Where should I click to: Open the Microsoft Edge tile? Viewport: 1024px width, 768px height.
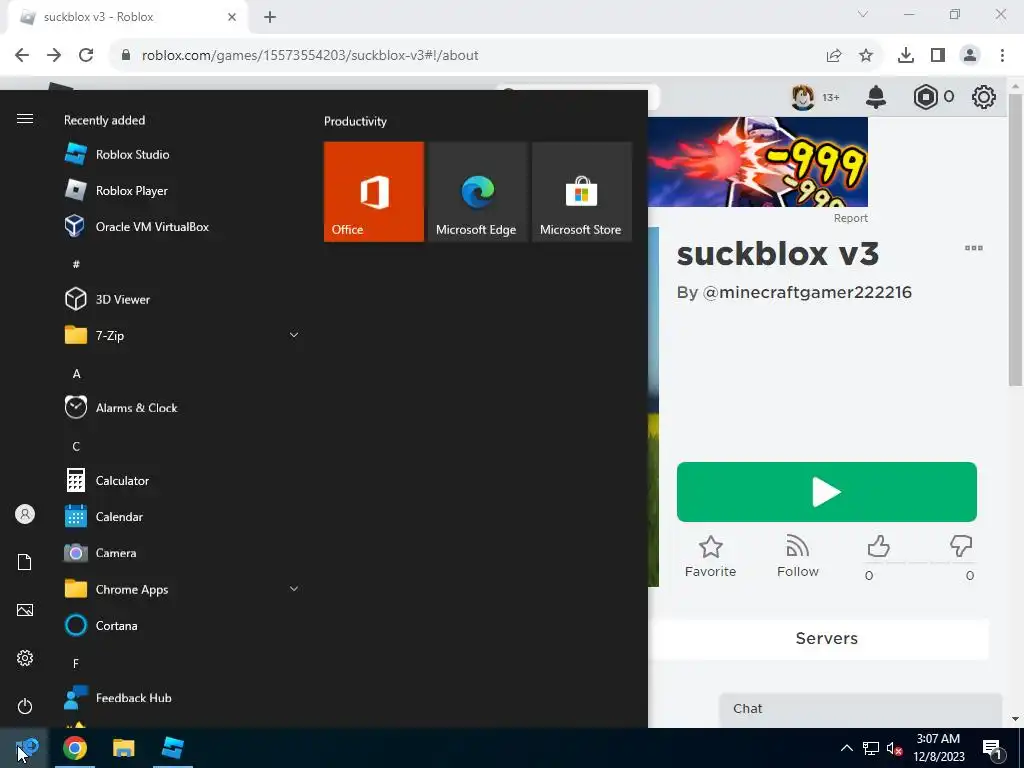pyautogui.click(x=477, y=191)
